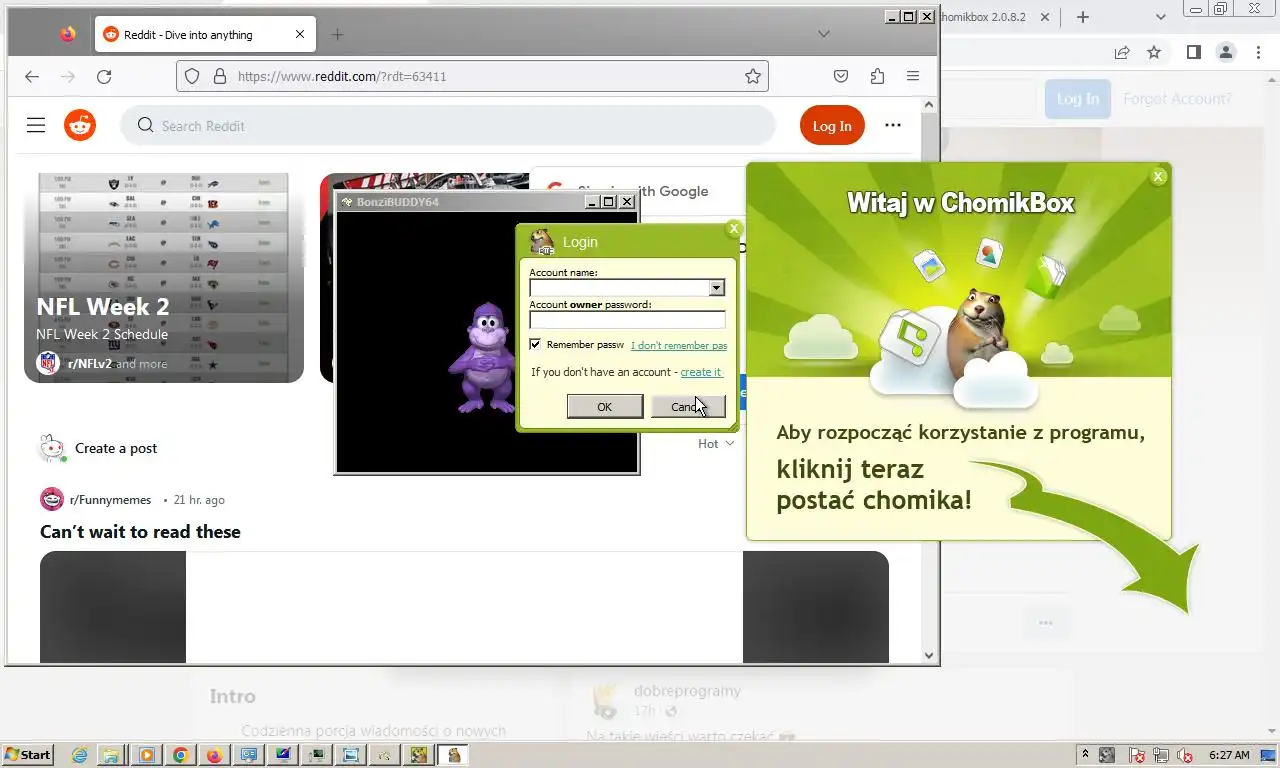Open a new tab in Chrome window
The width and height of the screenshot is (1280, 768).
point(1082,17)
